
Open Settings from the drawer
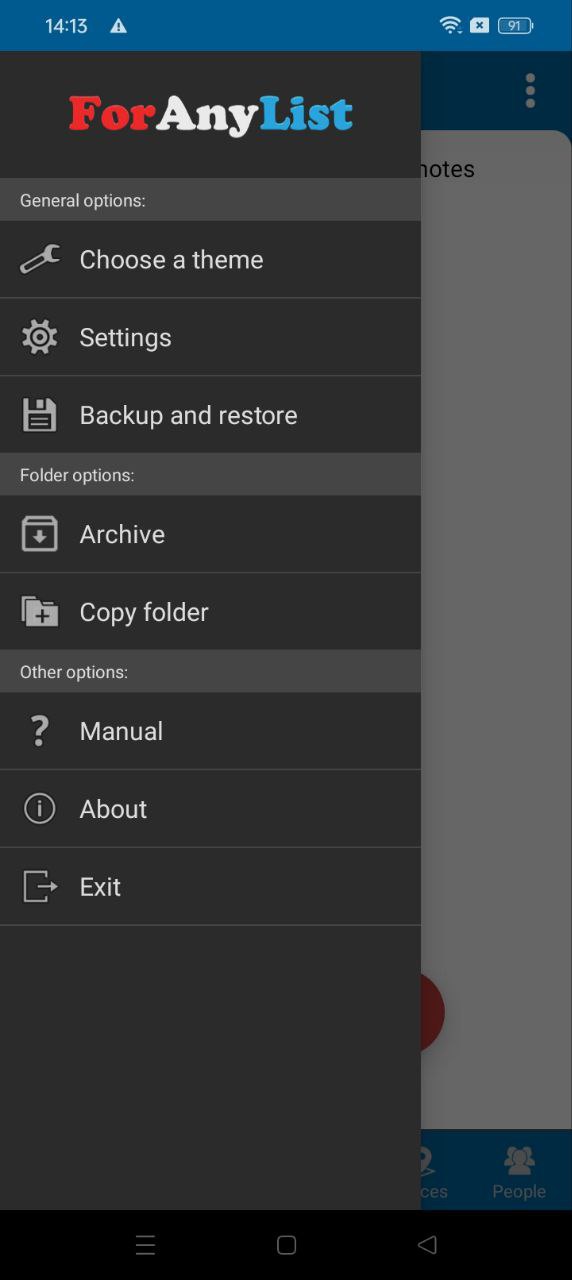(210, 338)
